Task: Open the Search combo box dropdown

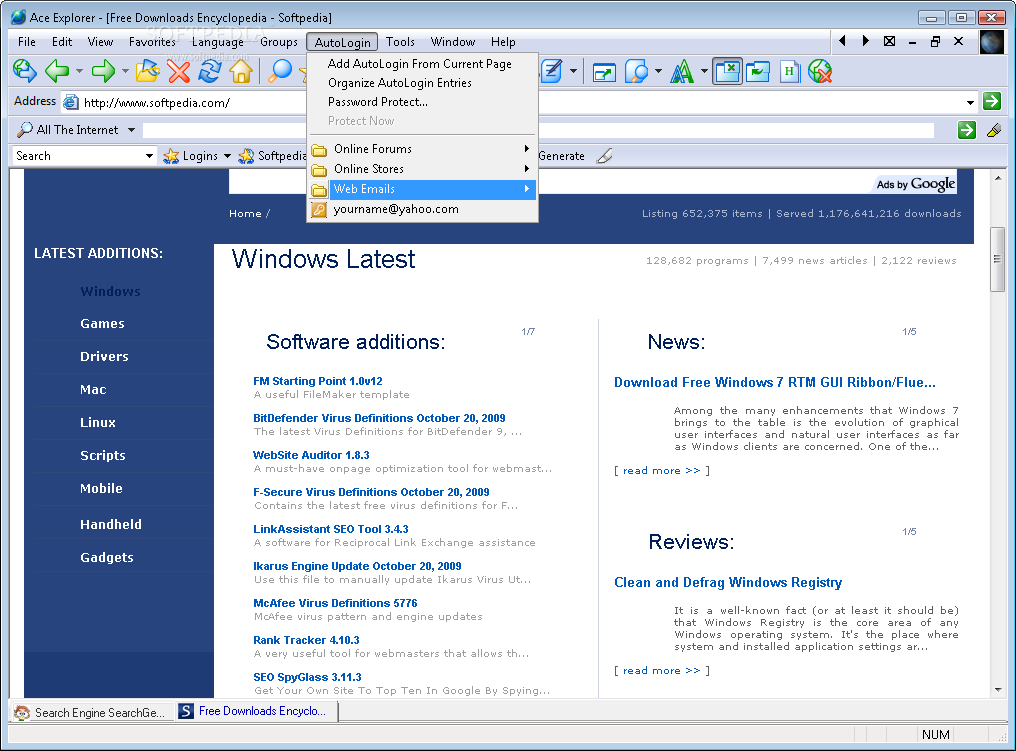Action: 150,156
